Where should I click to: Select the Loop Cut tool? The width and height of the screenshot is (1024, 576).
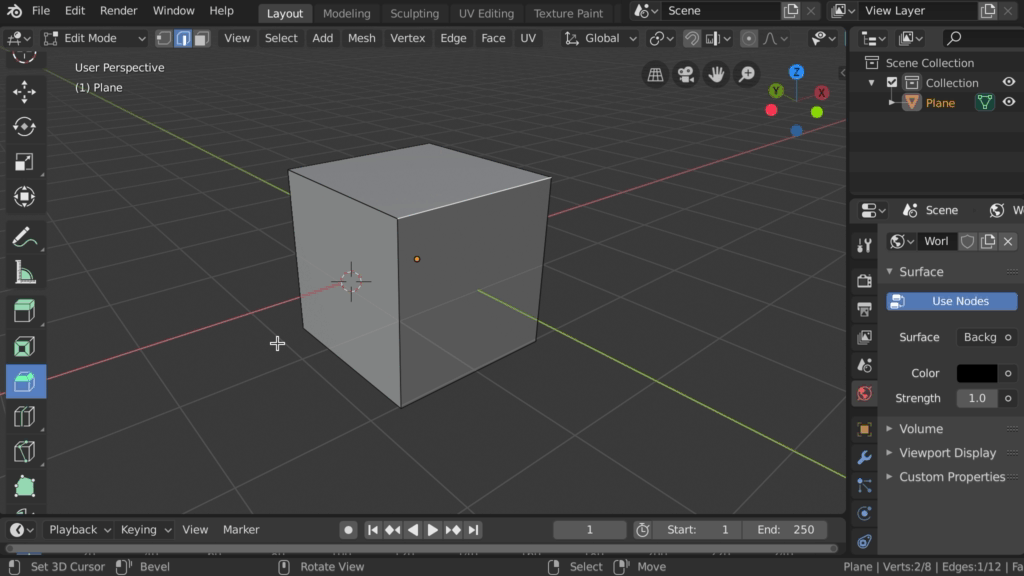25,417
